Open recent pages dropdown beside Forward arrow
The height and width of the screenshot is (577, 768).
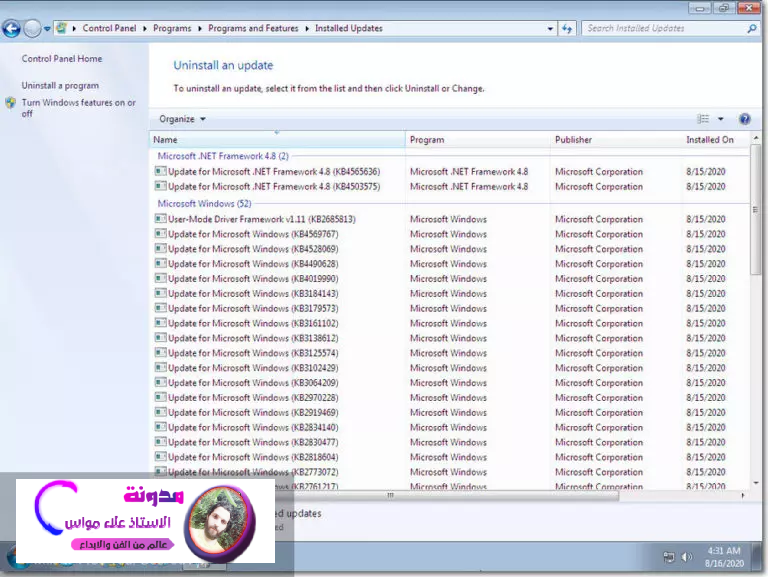pyautogui.click(x=47, y=29)
